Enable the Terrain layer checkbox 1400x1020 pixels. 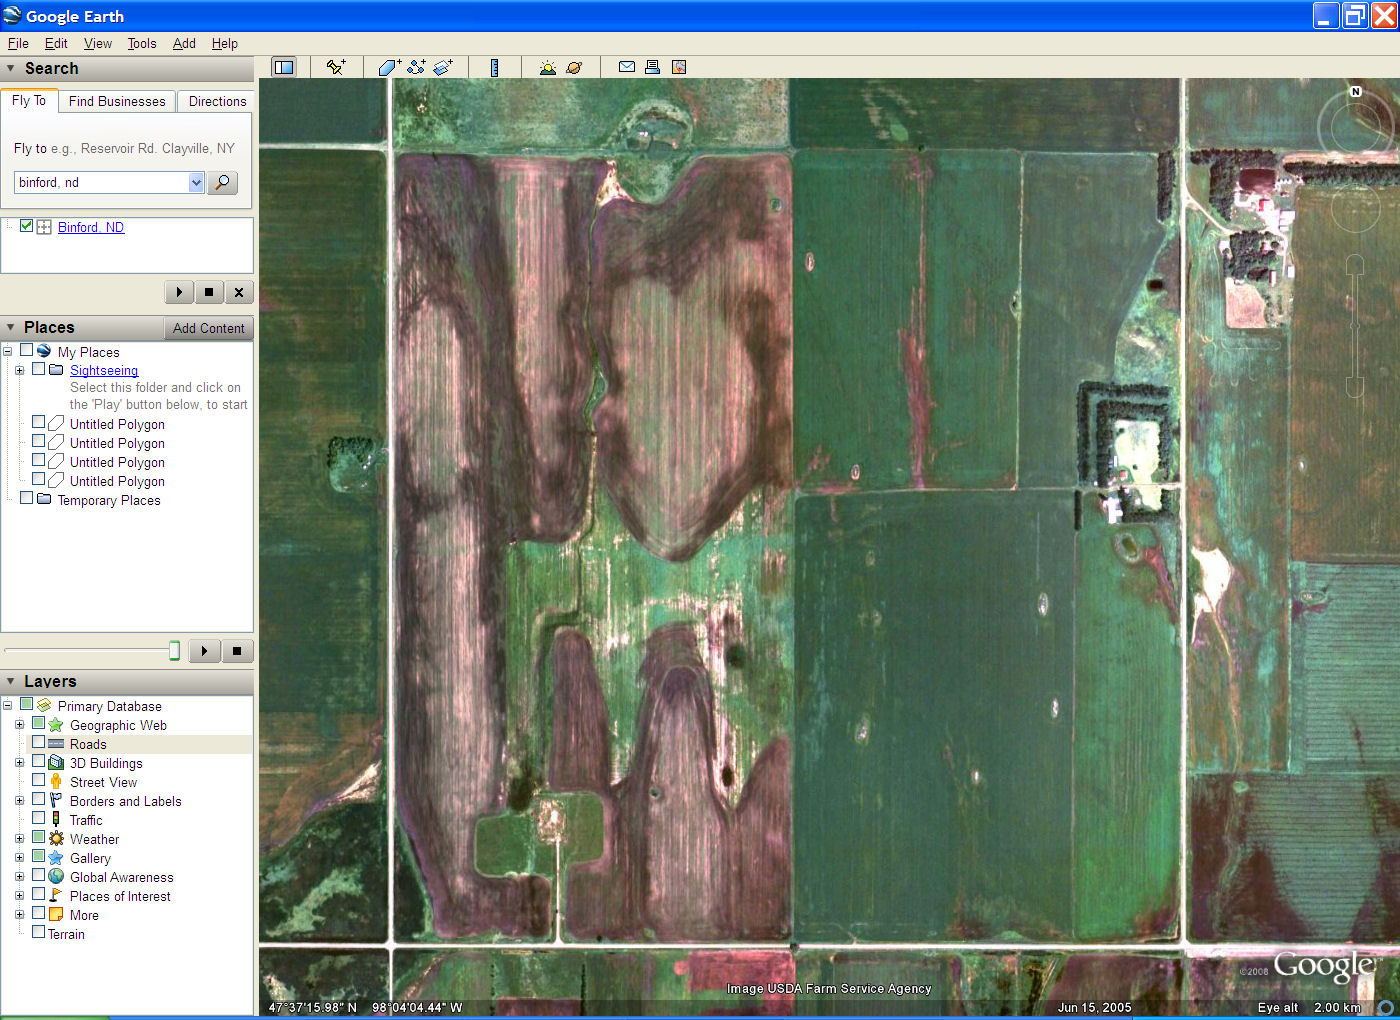[38, 932]
